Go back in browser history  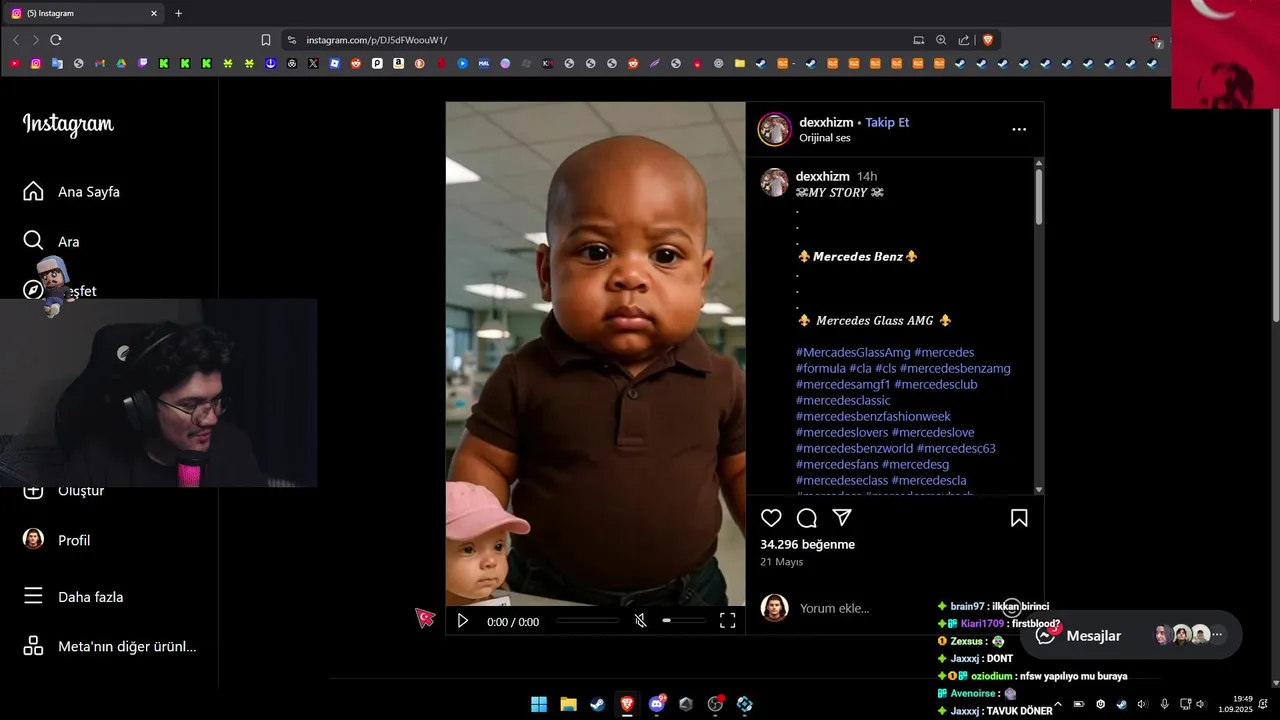[15, 40]
